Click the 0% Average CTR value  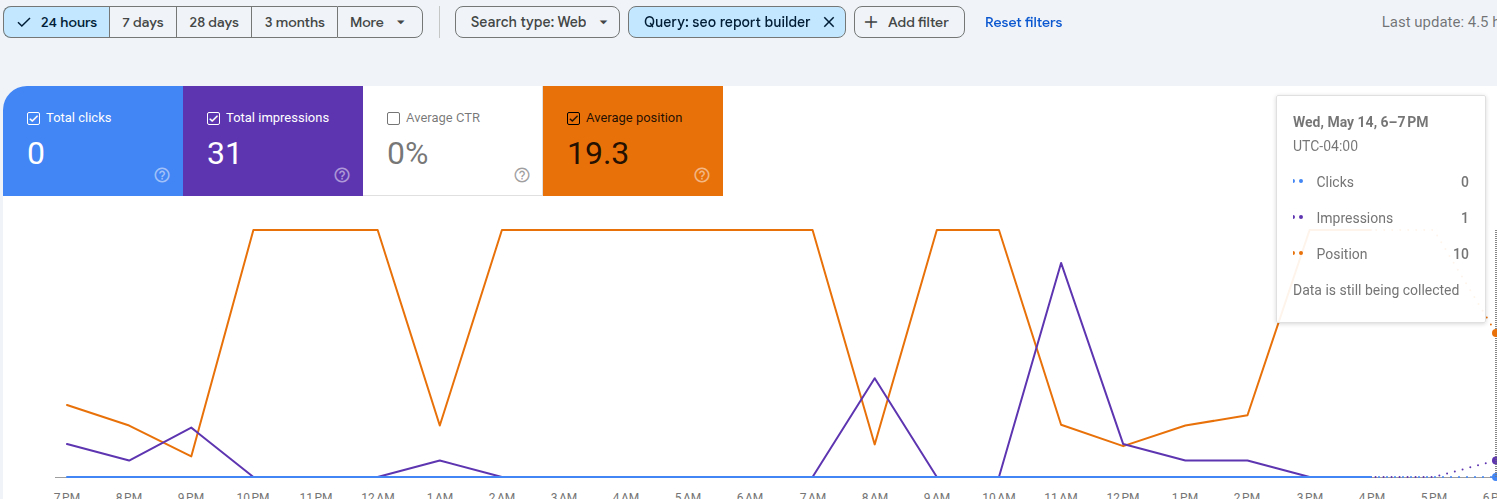click(x=408, y=153)
